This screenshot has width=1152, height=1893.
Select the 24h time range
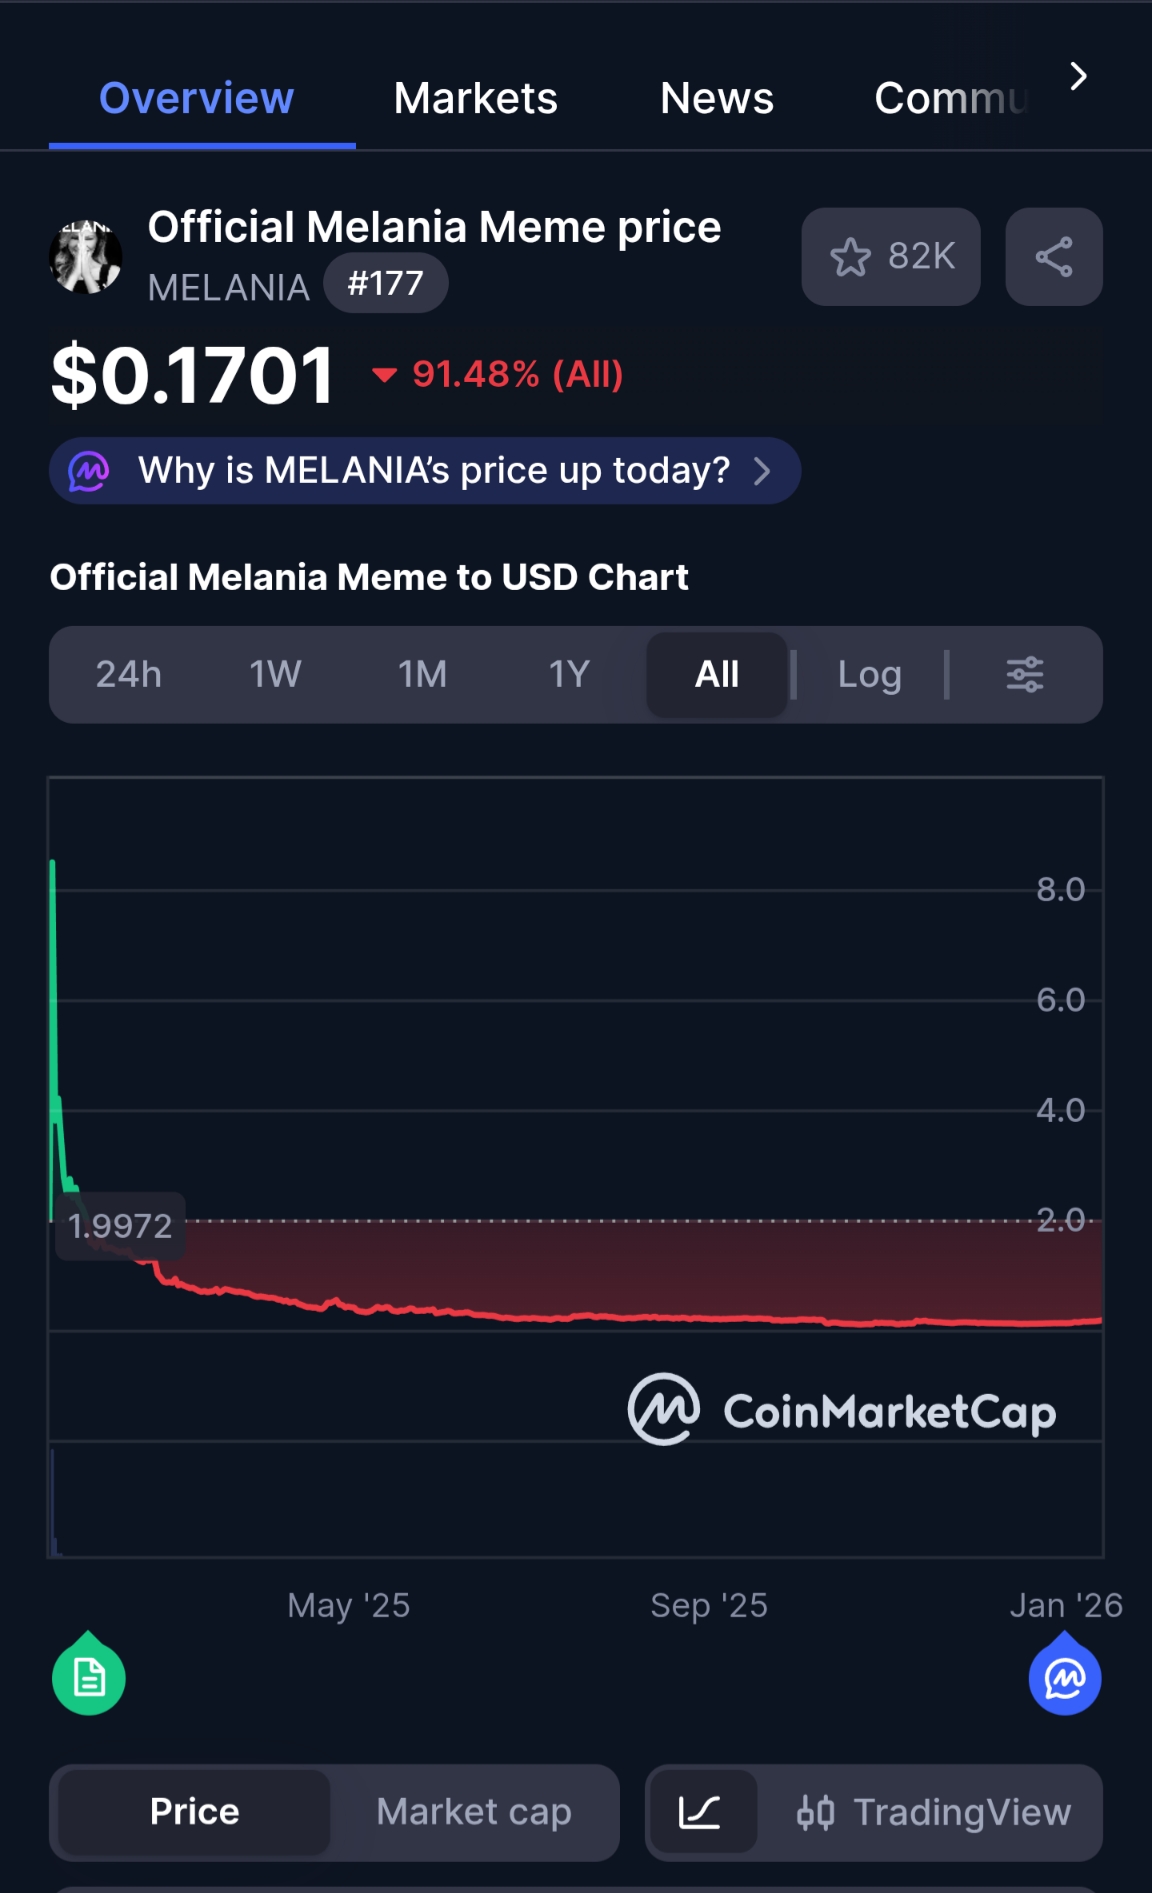coord(128,675)
